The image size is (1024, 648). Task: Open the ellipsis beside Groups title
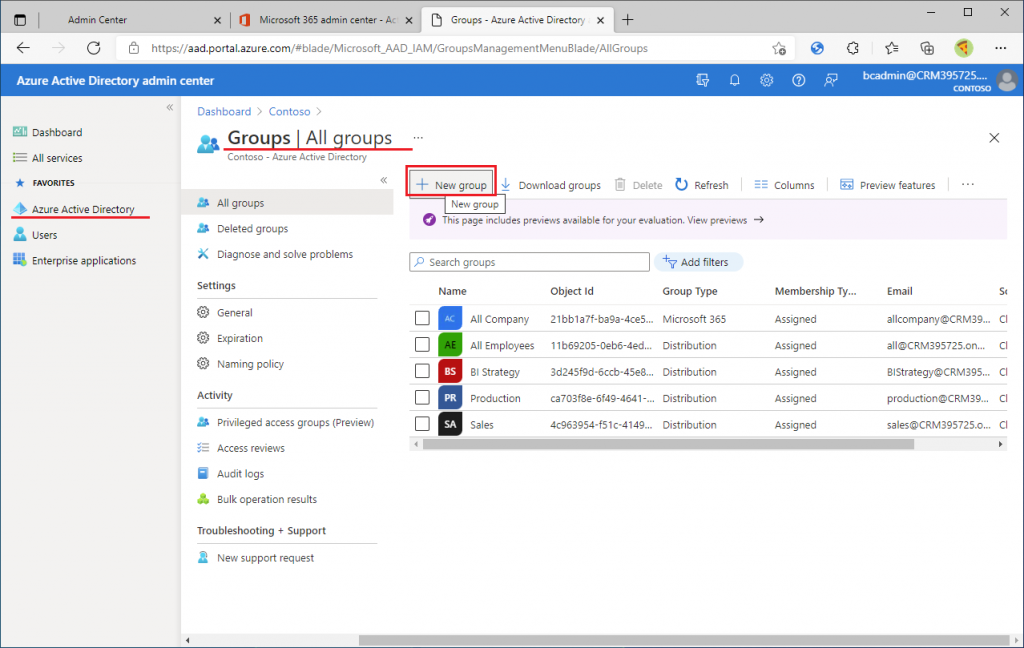pyautogui.click(x=418, y=138)
